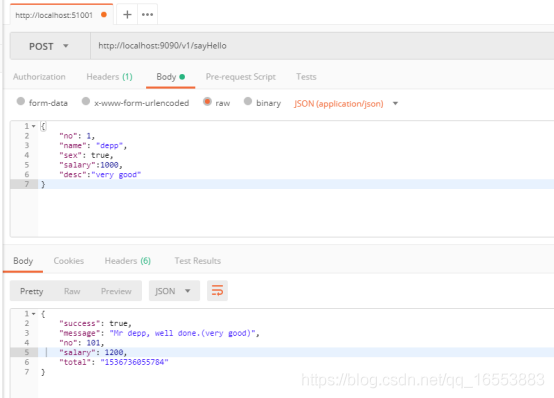554x398 pixels.
Task: Click the "no": 101 response line
Action: (x=82, y=343)
